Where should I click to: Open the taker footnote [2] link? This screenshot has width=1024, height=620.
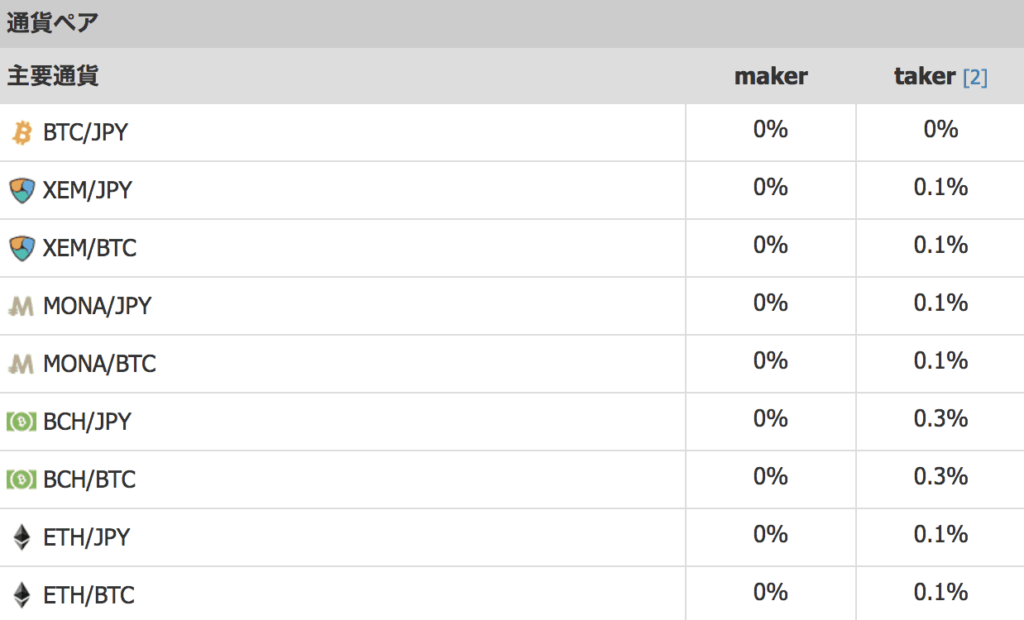(975, 78)
